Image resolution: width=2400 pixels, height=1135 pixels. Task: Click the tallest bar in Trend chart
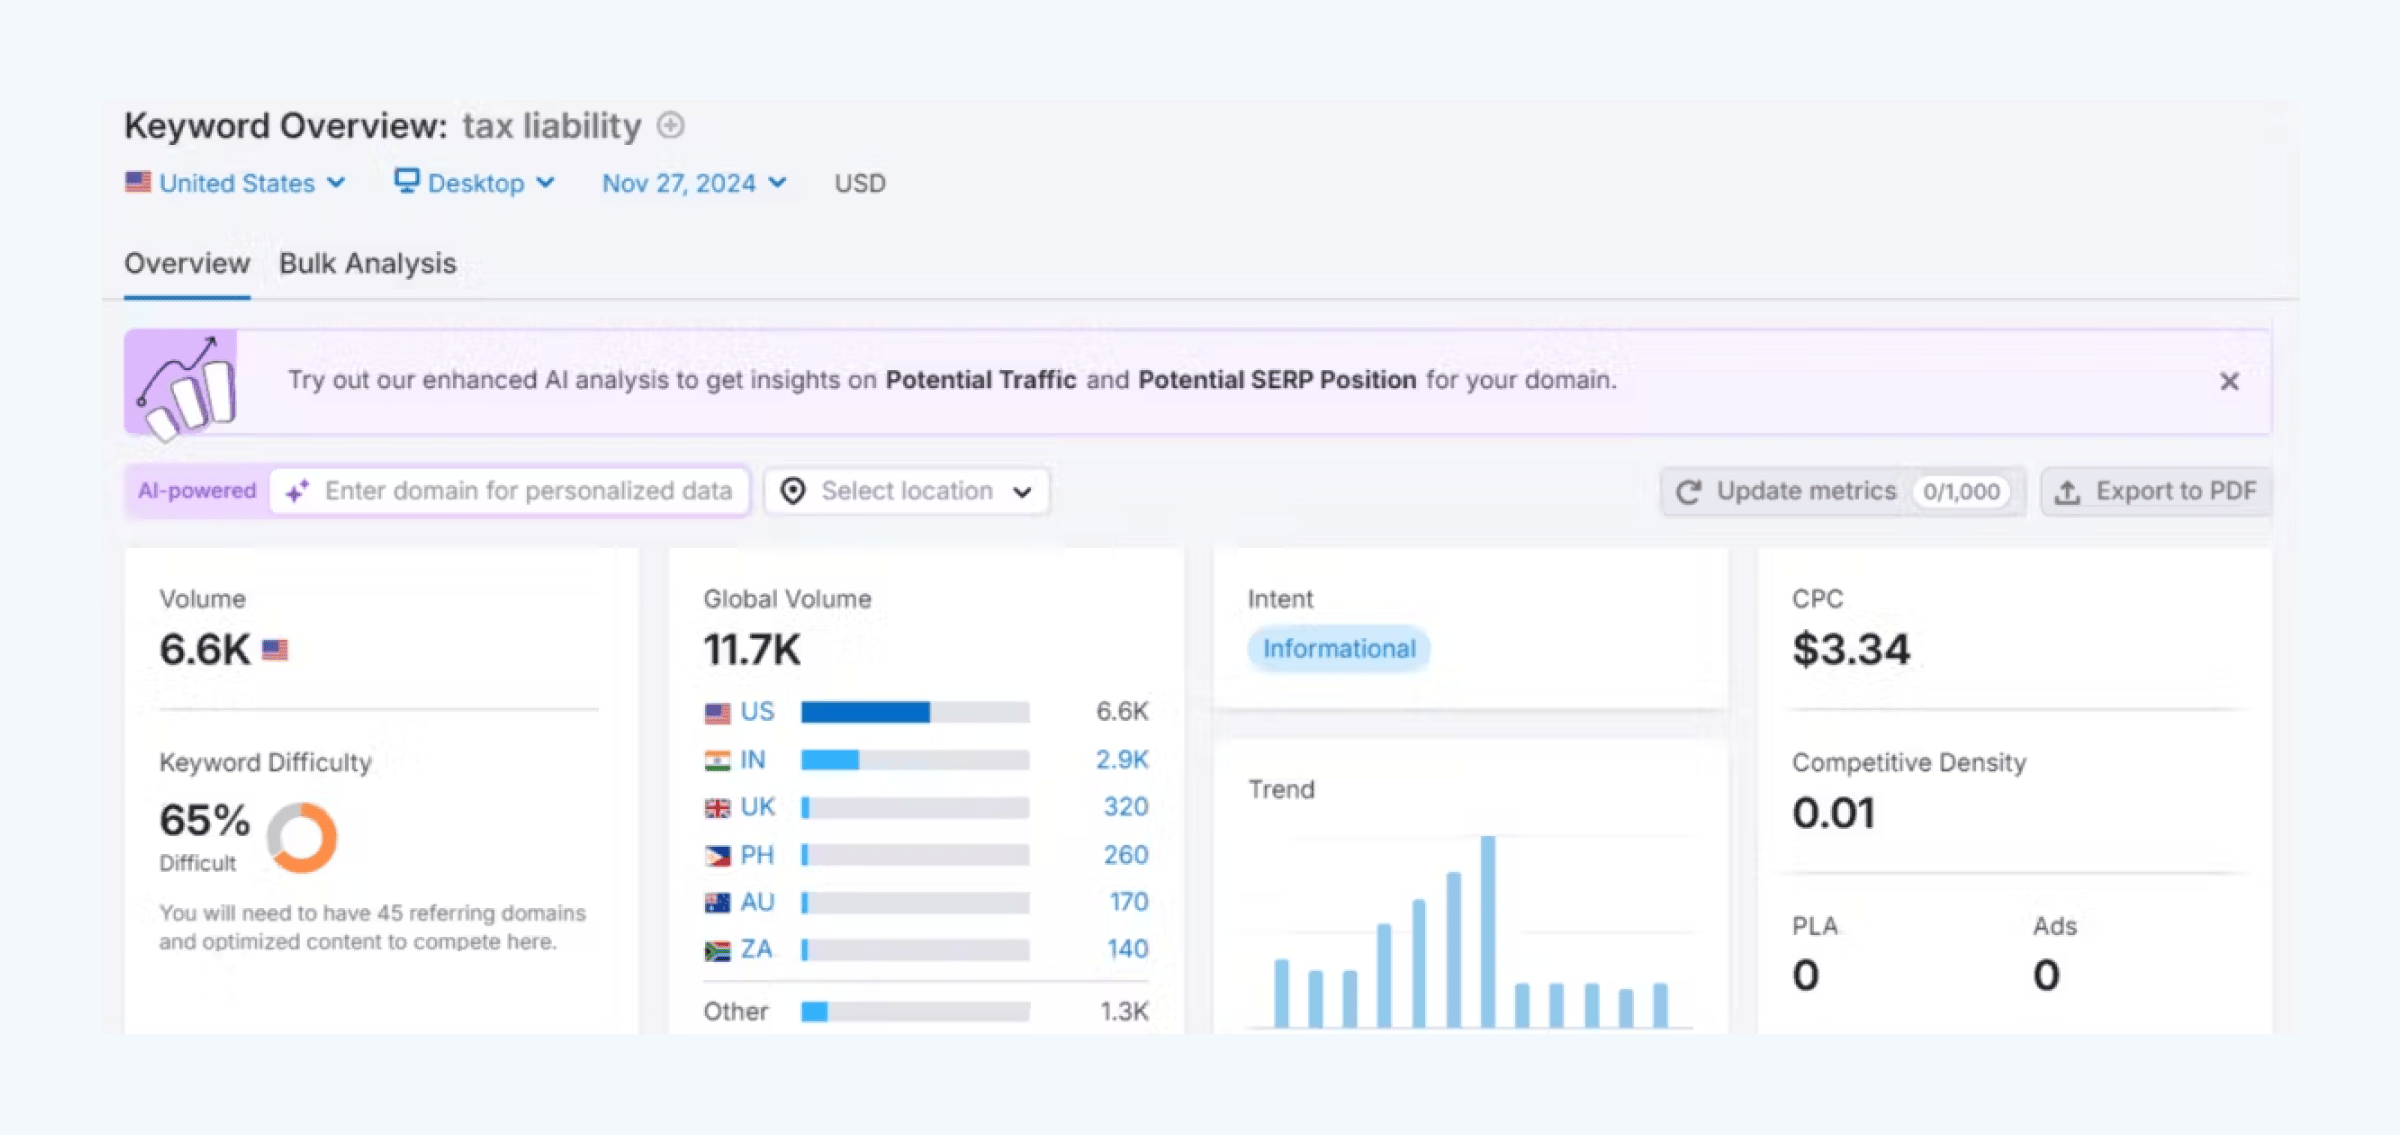pos(1488,931)
